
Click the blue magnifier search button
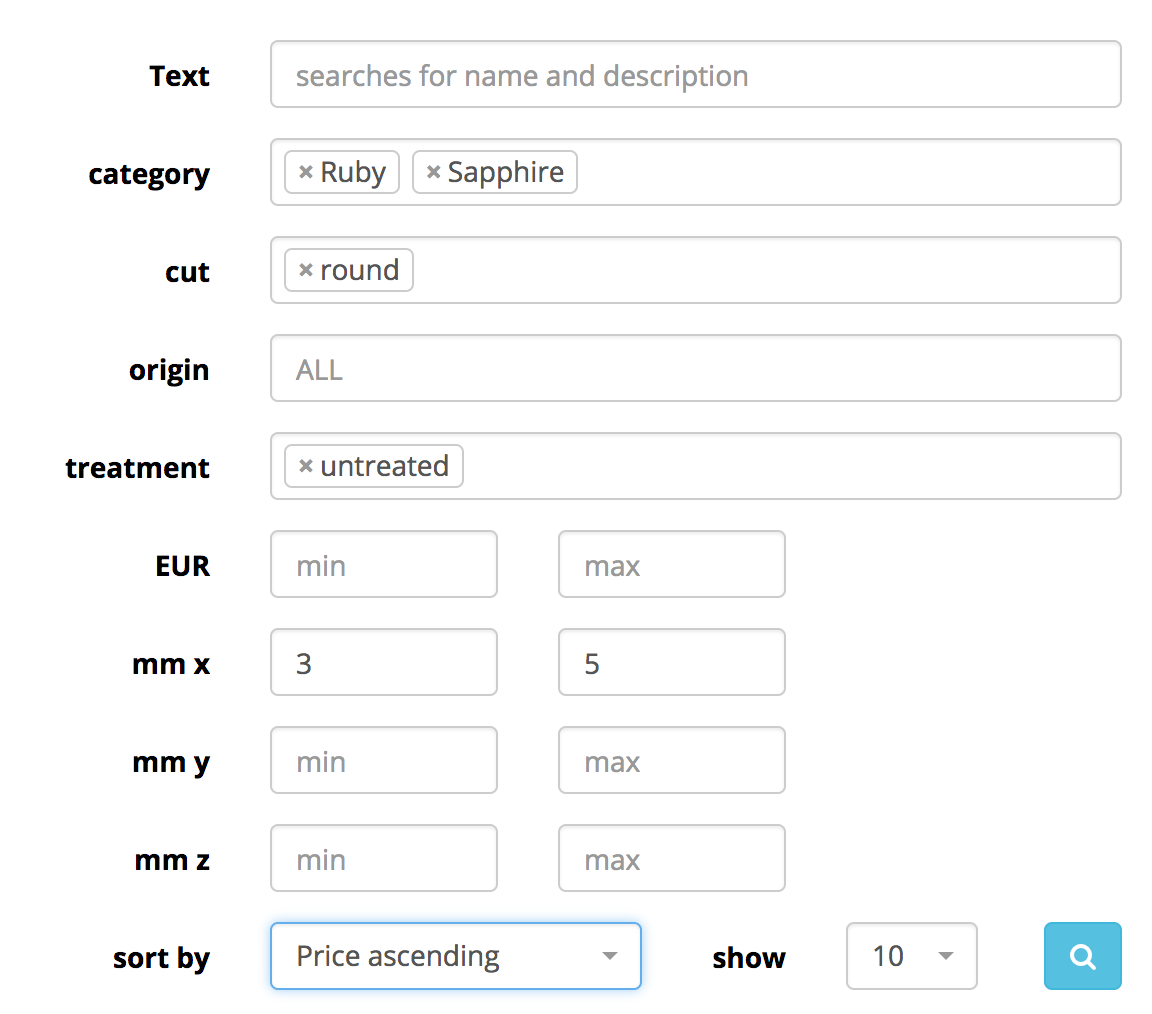1082,956
